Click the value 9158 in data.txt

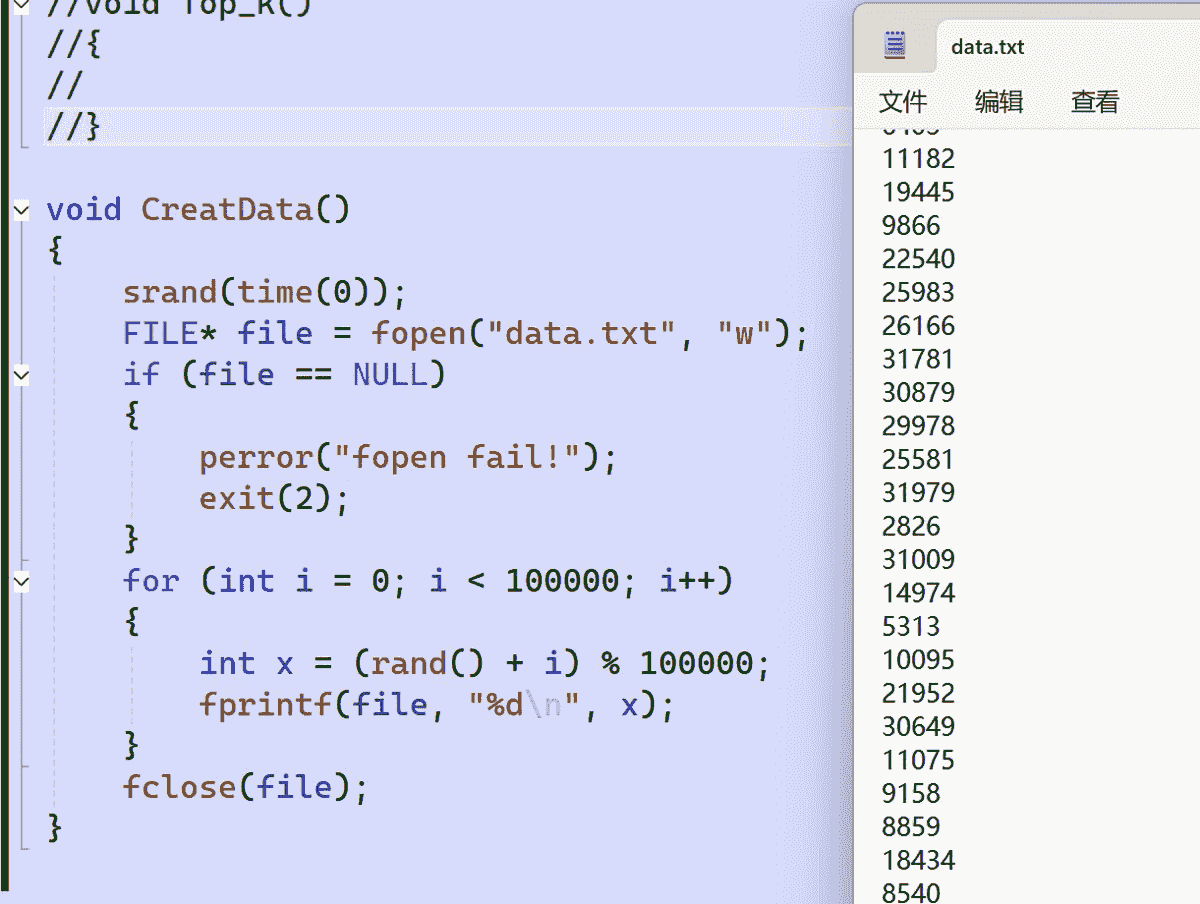coord(911,793)
